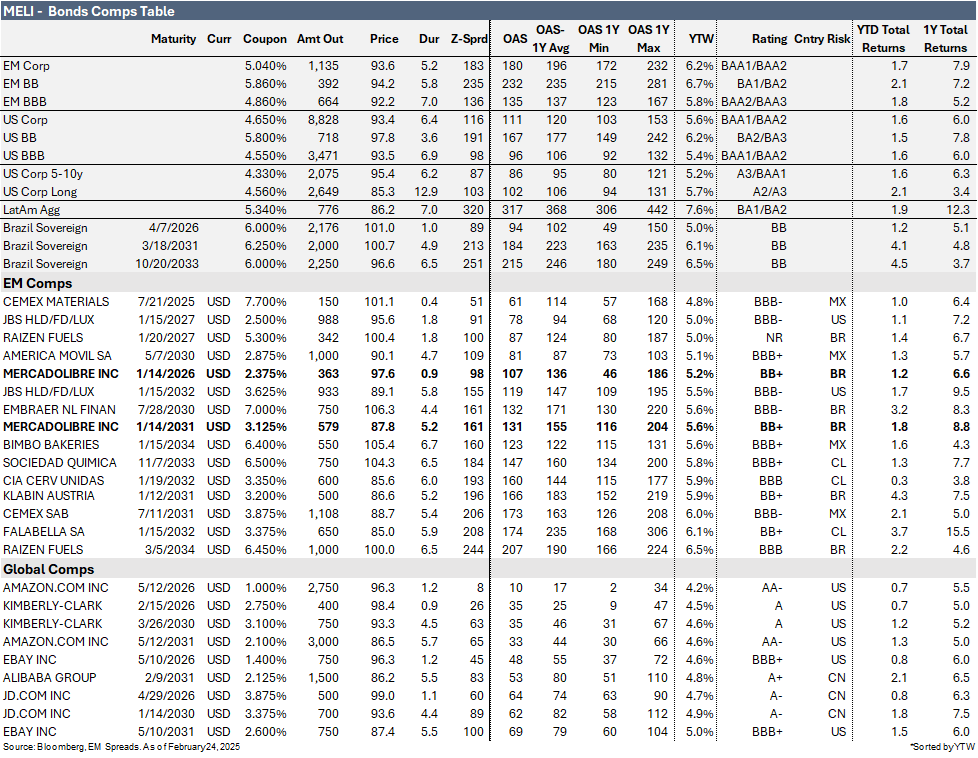Click the 12.3 1Y return for LatAm Agg
Viewport: 978px width, 758px height.
pos(958,210)
